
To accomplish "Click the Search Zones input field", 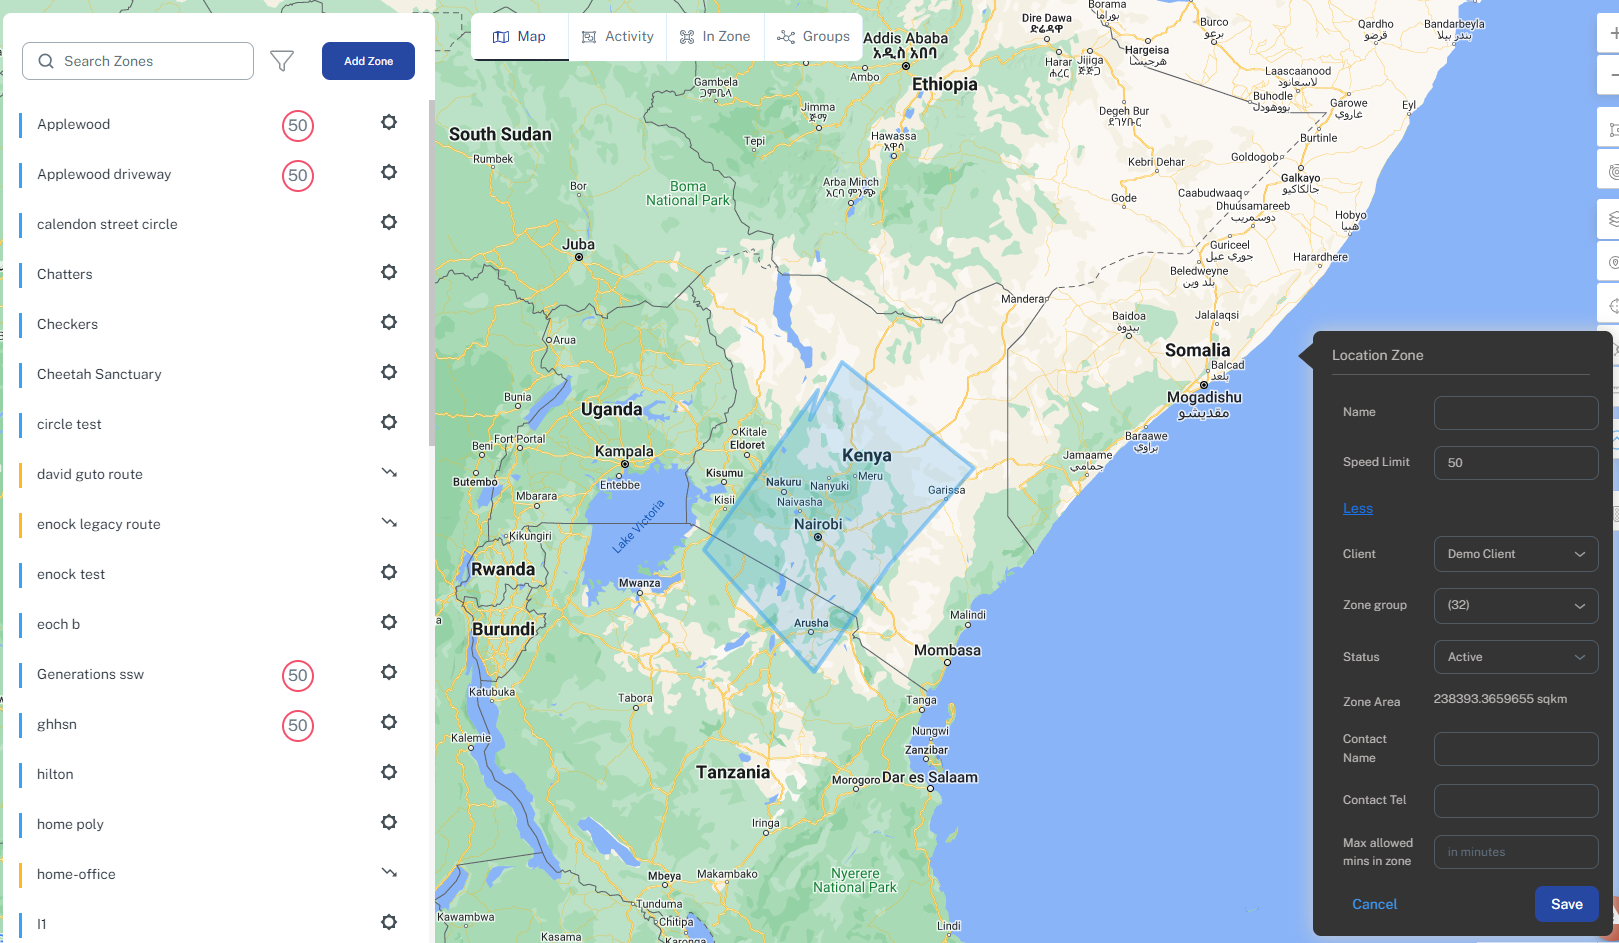I will pos(138,61).
